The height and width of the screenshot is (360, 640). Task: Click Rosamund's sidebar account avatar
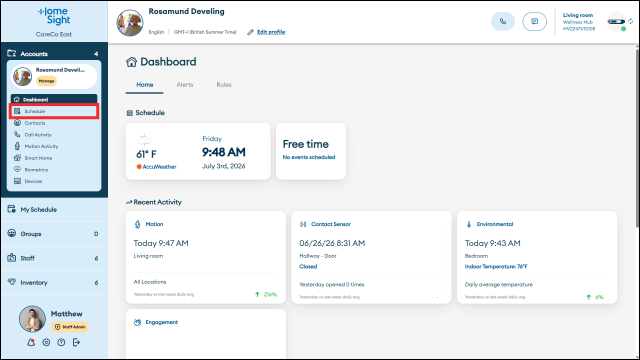[x=22, y=76]
